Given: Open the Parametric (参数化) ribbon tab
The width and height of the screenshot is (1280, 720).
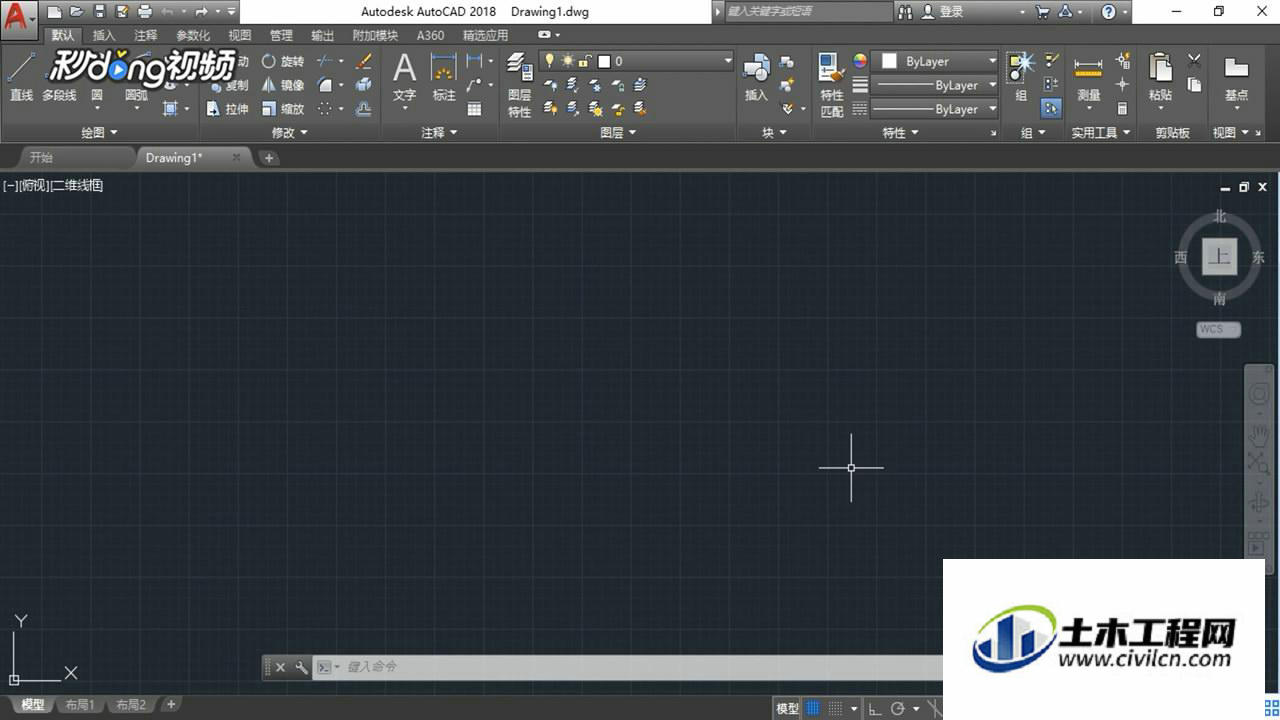Looking at the screenshot, I should 193,35.
